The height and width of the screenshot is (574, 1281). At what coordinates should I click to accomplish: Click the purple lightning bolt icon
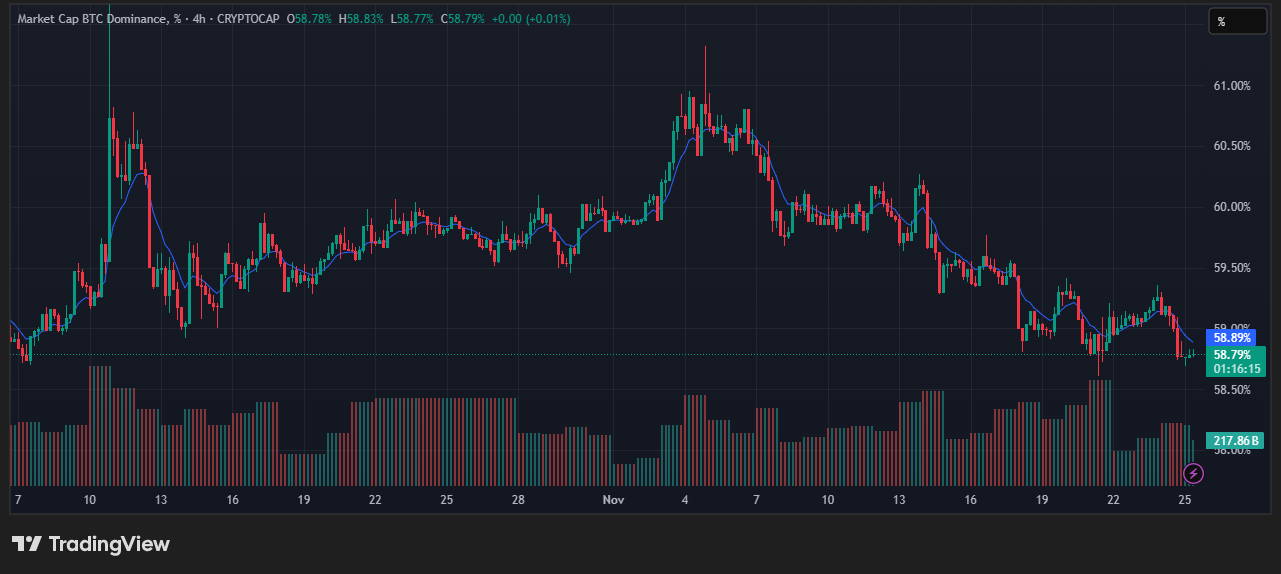pyautogui.click(x=1193, y=472)
